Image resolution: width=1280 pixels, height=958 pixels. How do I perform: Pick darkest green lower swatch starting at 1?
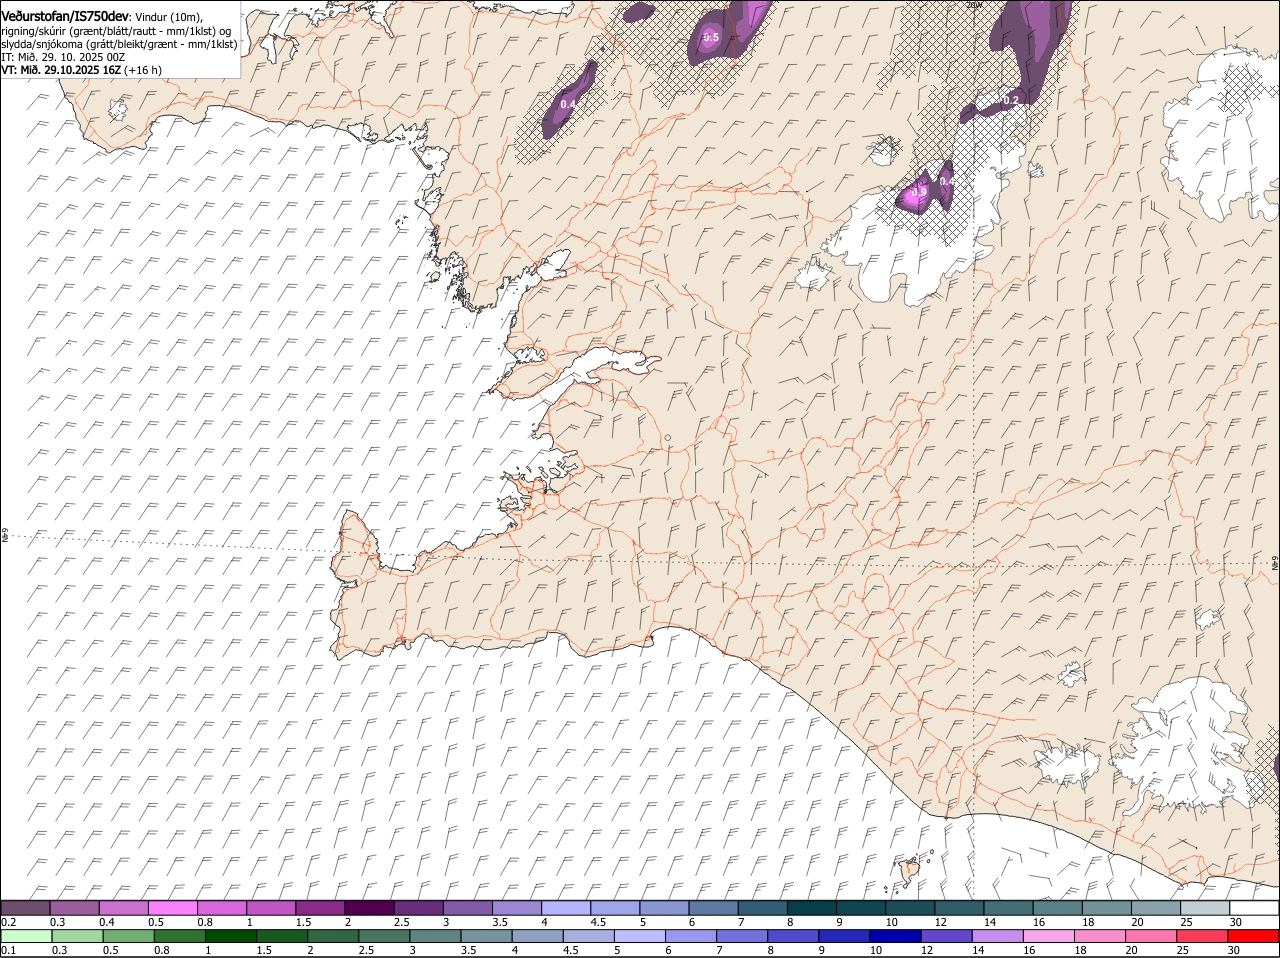[231, 936]
